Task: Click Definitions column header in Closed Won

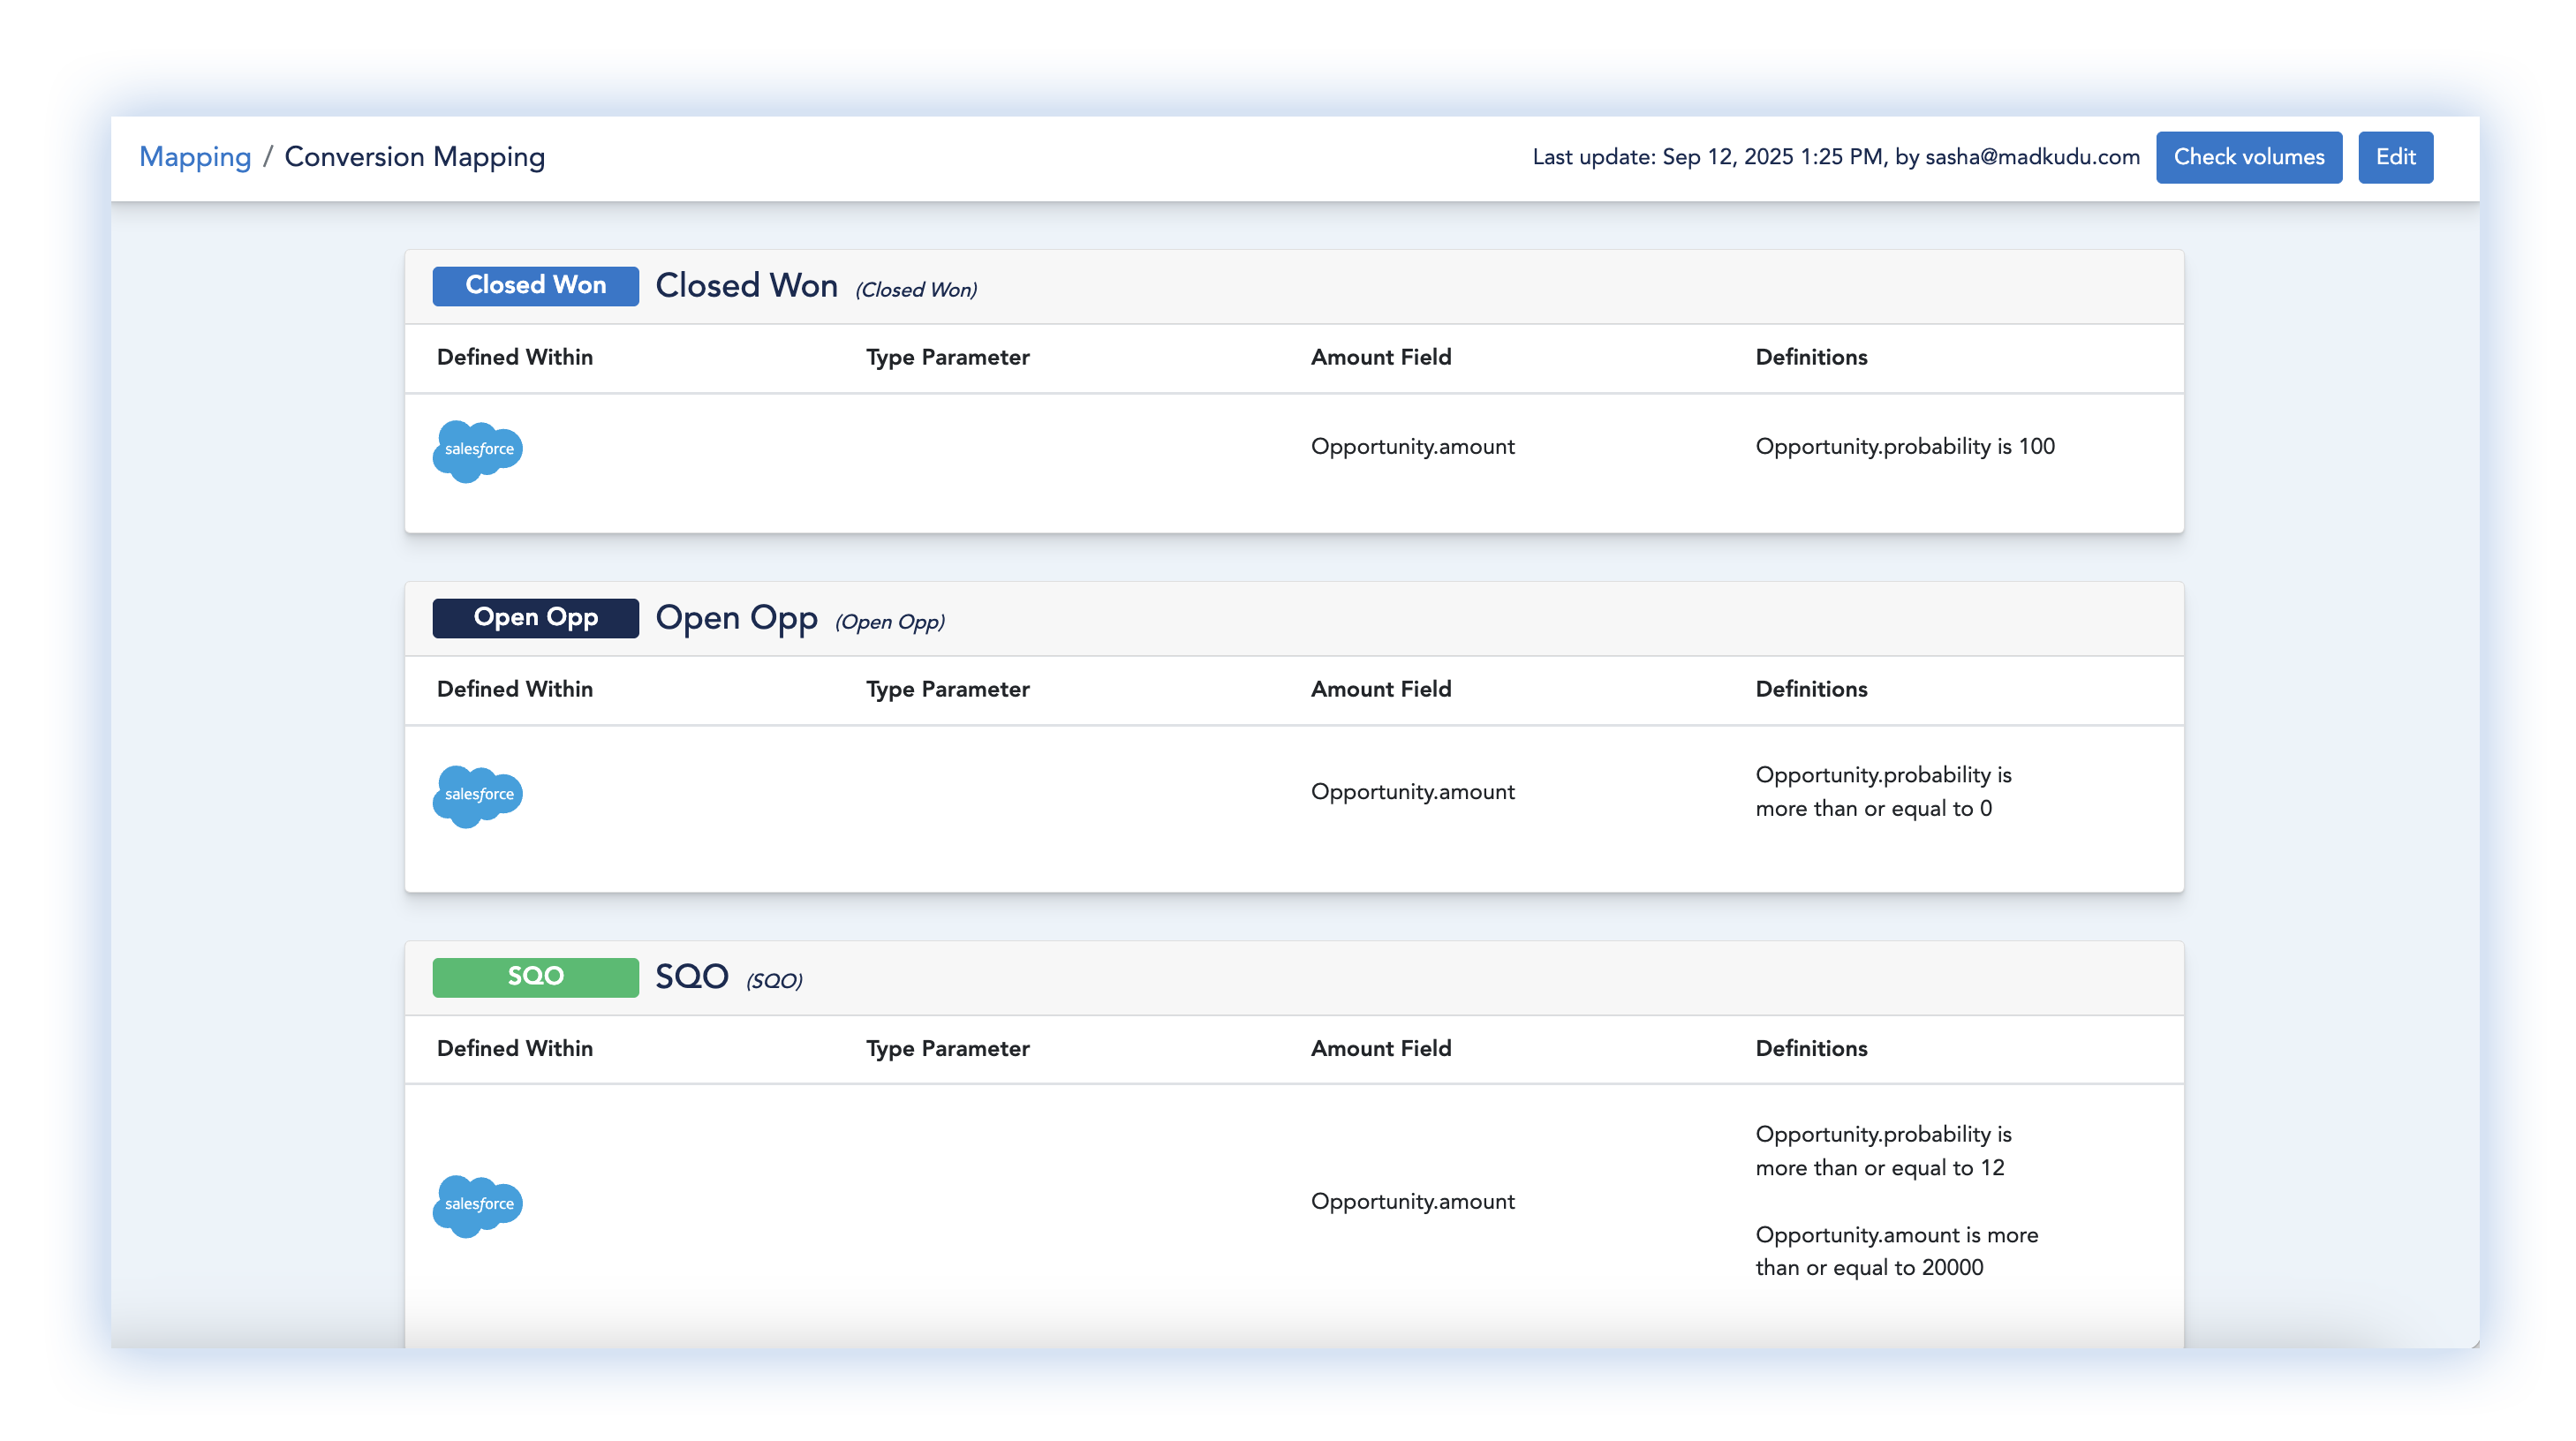Action: [x=1810, y=357]
